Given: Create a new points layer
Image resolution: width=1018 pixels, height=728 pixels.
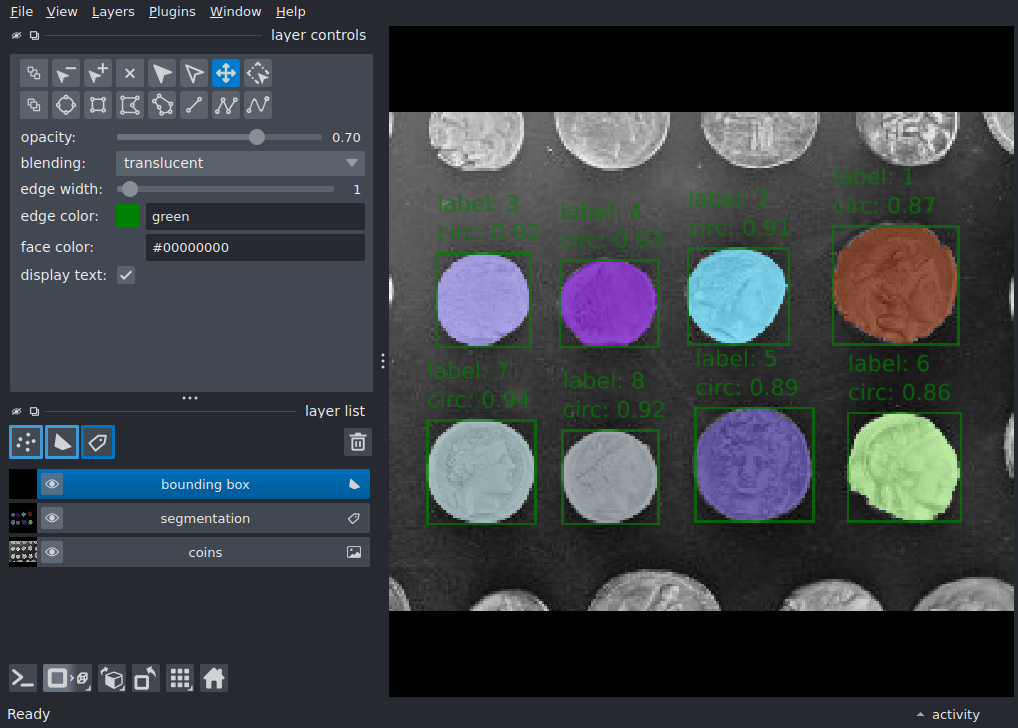Looking at the screenshot, I should click(26, 442).
